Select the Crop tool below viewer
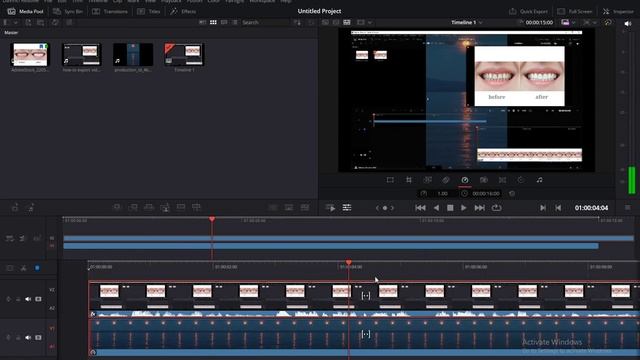Viewport: 640px width, 360px height. pyautogui.click(x=409, y=180)
